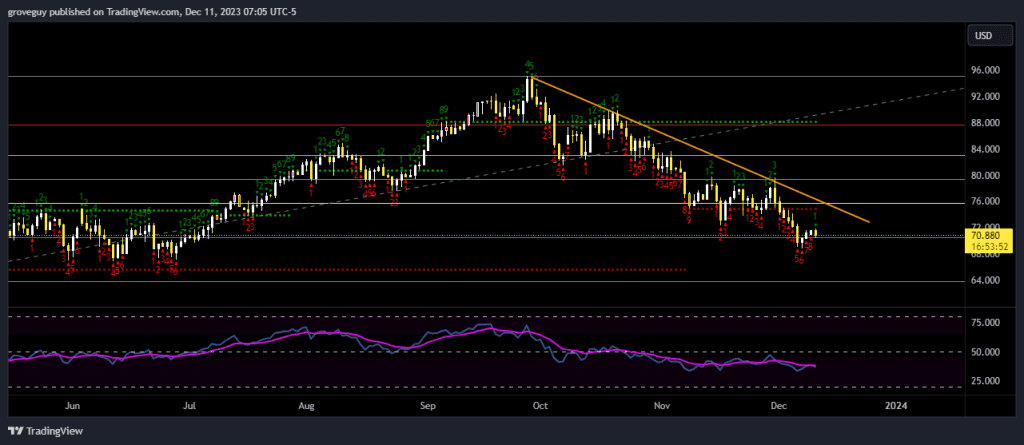The image size is (1024, 445).
Task: Select the orange descending trendline
Action: [700, 148]
